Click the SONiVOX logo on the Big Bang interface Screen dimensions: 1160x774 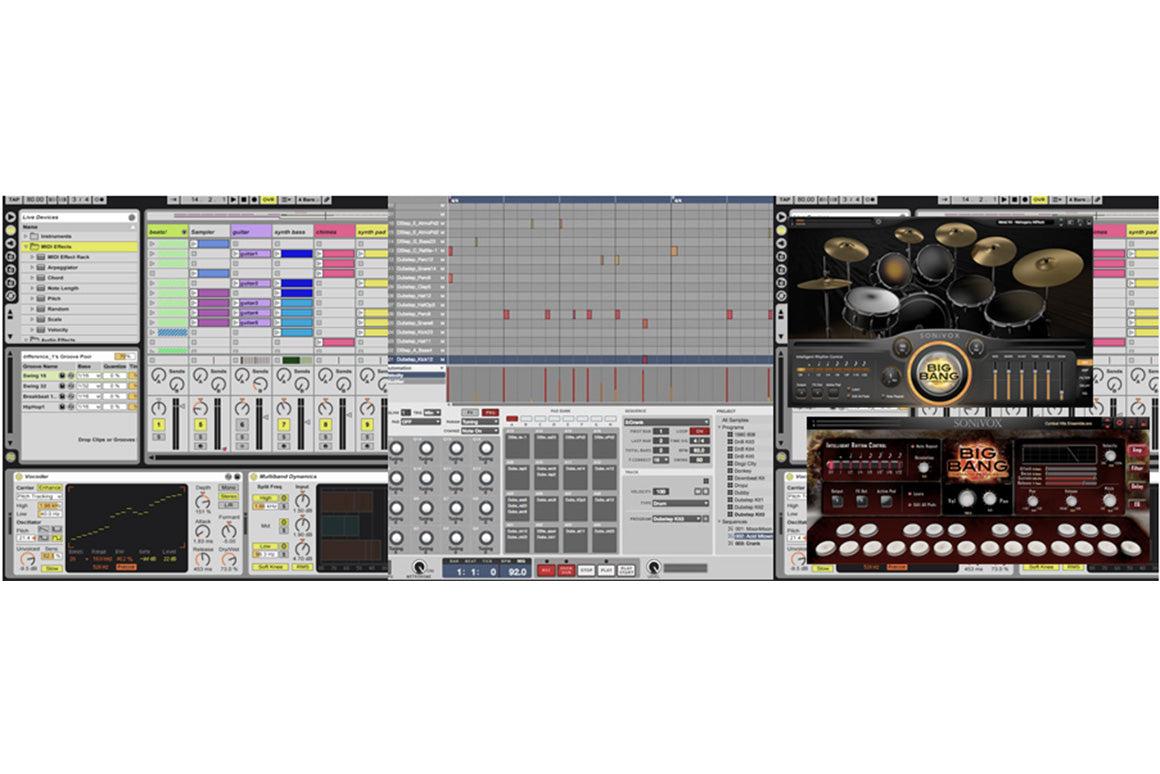pyautogui.click(x=977, y=425)
